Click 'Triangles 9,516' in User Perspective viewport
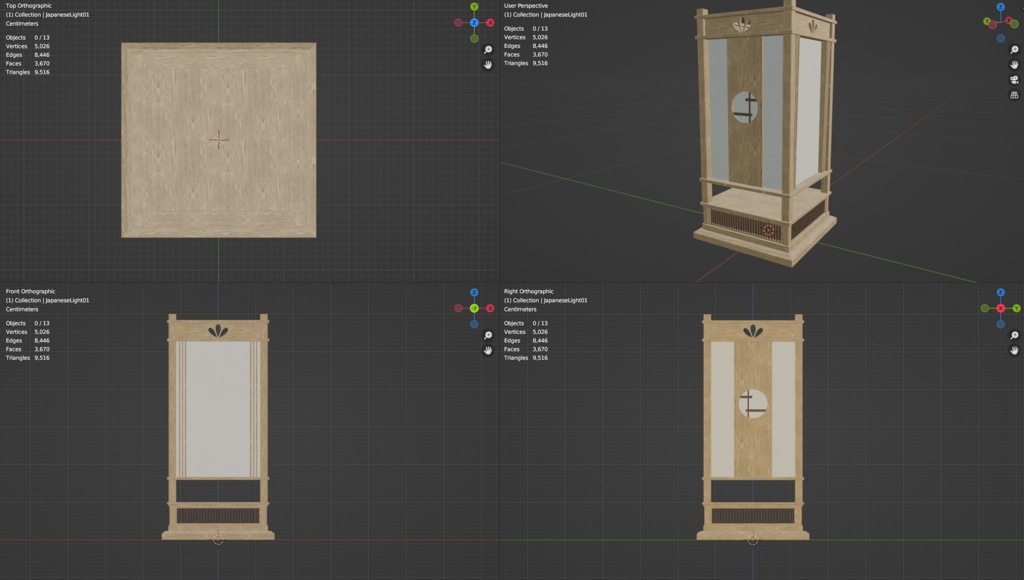Screen dimensions: 1024x580 526,63
